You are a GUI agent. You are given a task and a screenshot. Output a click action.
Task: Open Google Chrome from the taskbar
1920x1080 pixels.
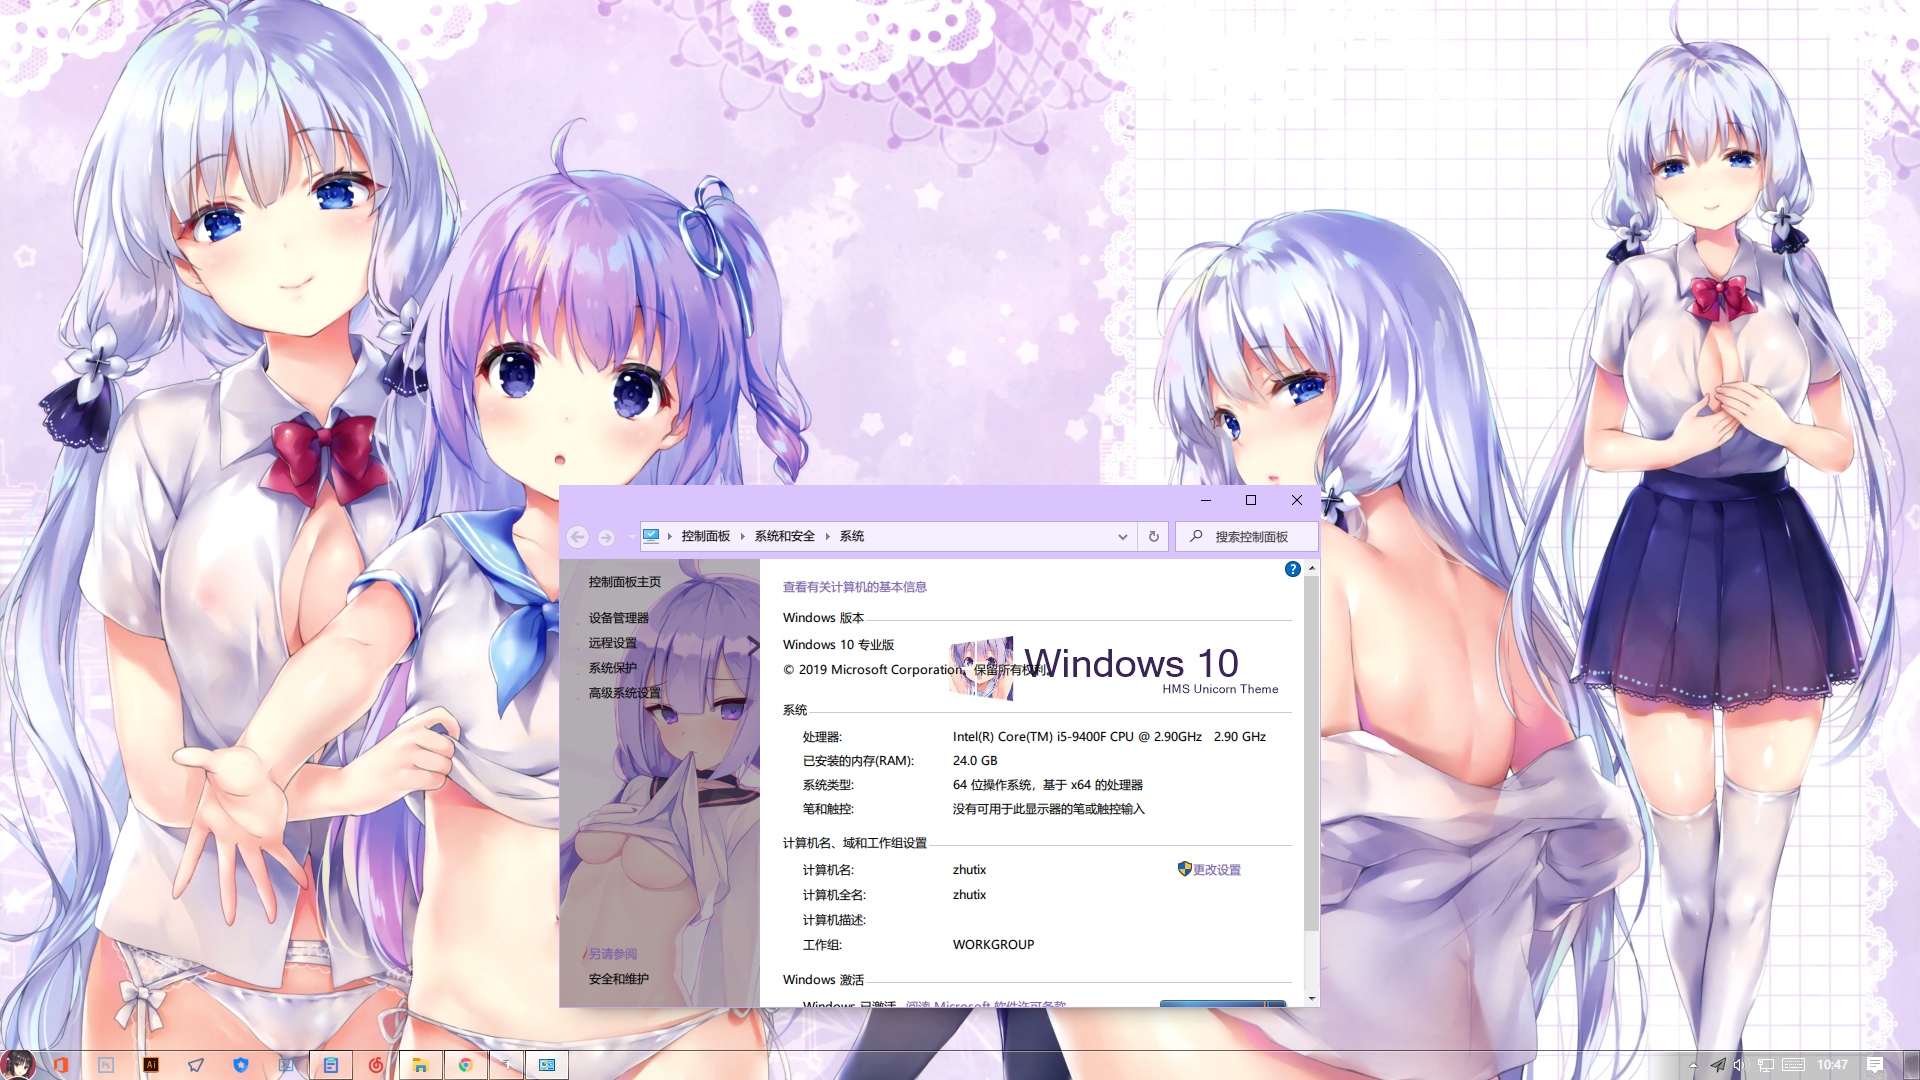[x=465, y=1065]
